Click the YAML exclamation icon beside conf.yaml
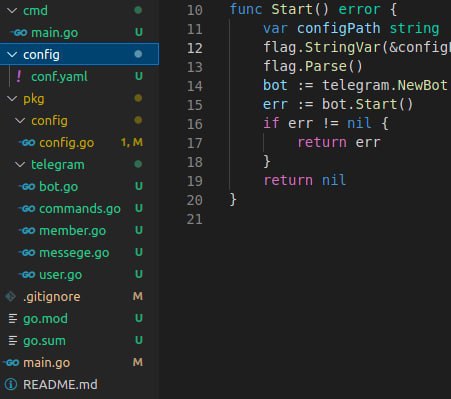Image resolution: width=451 pixels, height=399 pixels. pos(19,77)
